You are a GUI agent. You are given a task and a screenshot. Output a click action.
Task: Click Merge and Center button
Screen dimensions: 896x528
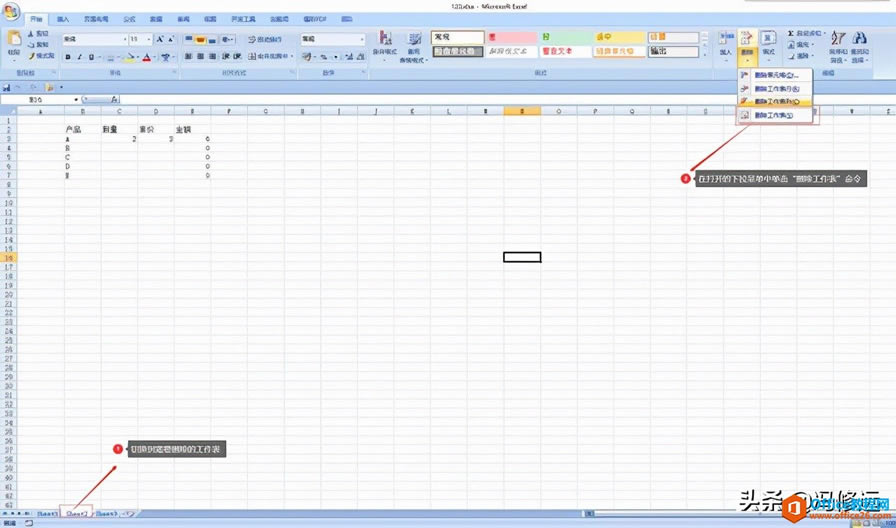tap(271, 57)
